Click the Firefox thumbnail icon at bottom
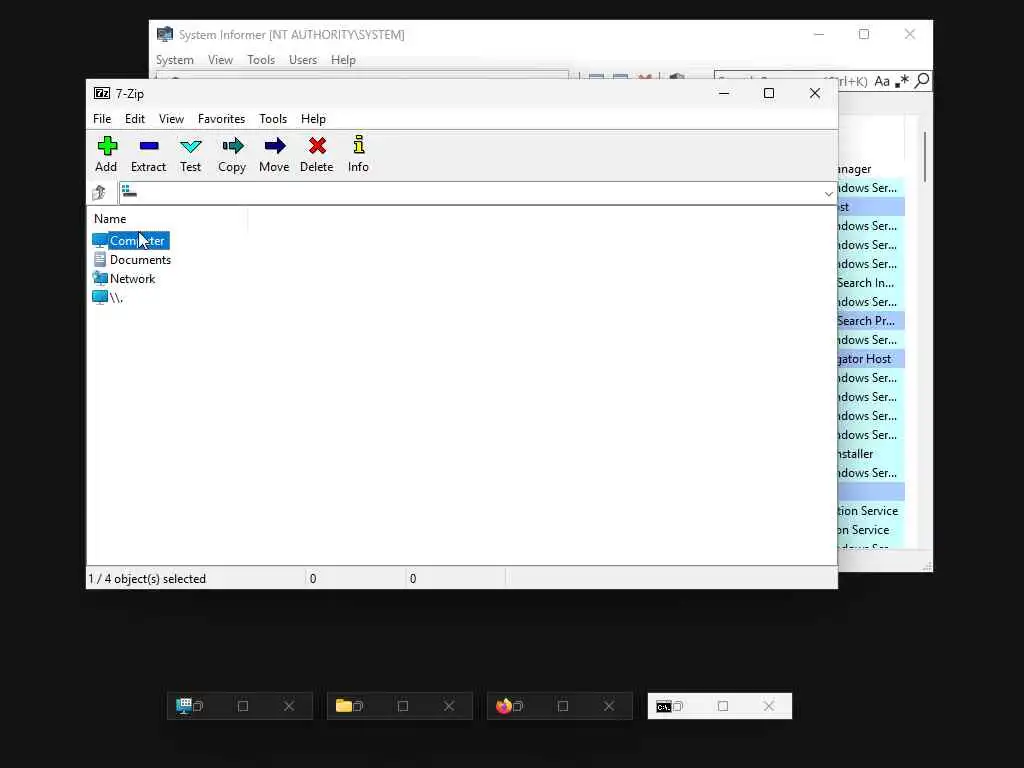This screenshot has width=1024, height=768. pos(504,706)
